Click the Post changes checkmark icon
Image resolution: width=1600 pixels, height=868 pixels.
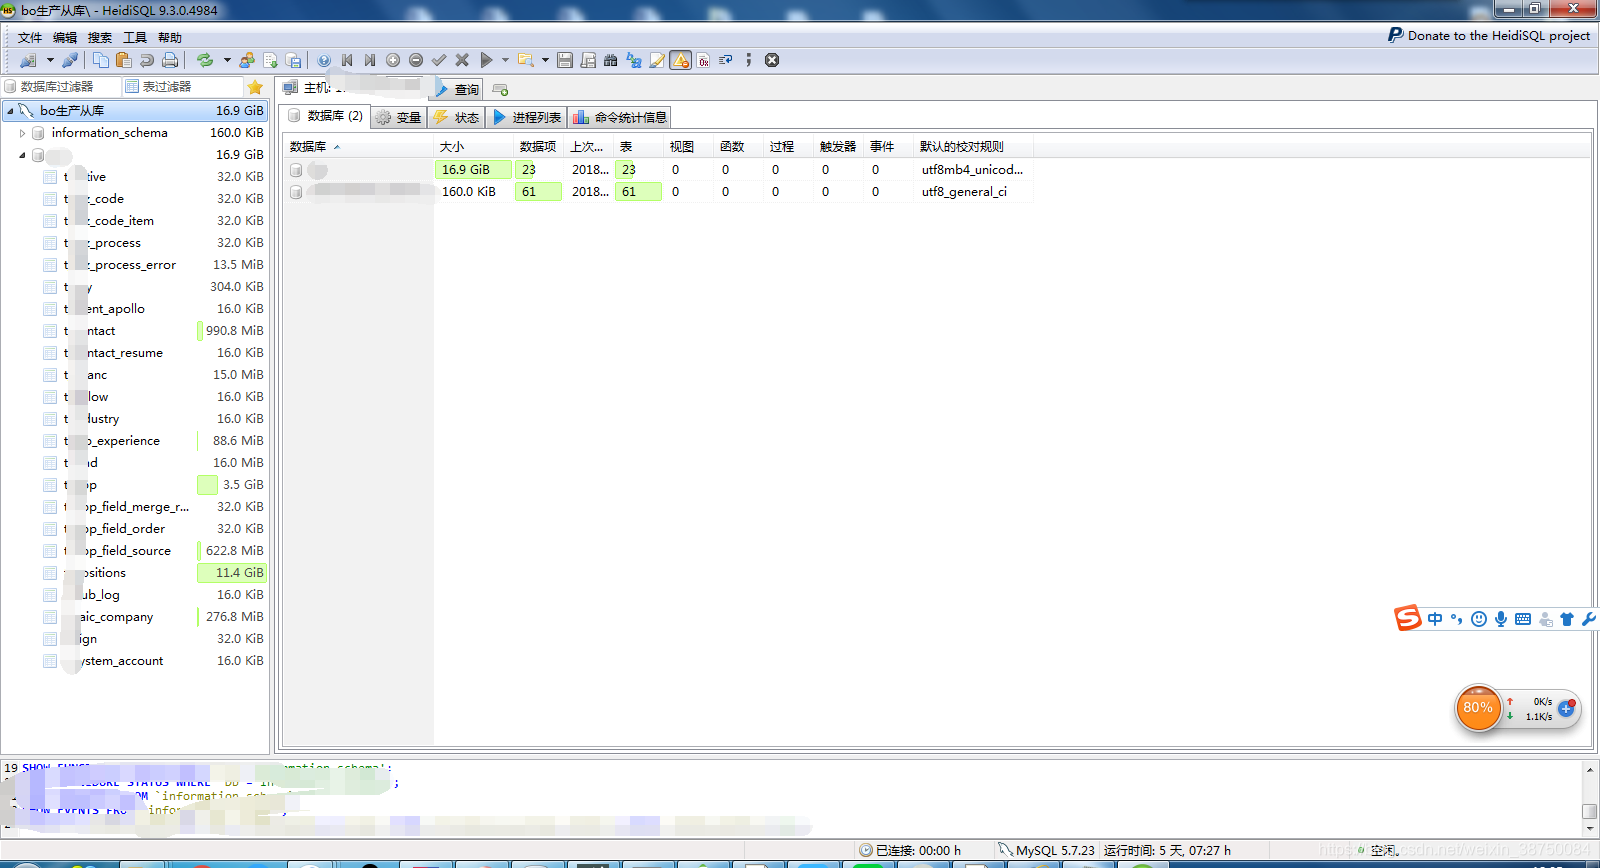[x=439, y=60]
